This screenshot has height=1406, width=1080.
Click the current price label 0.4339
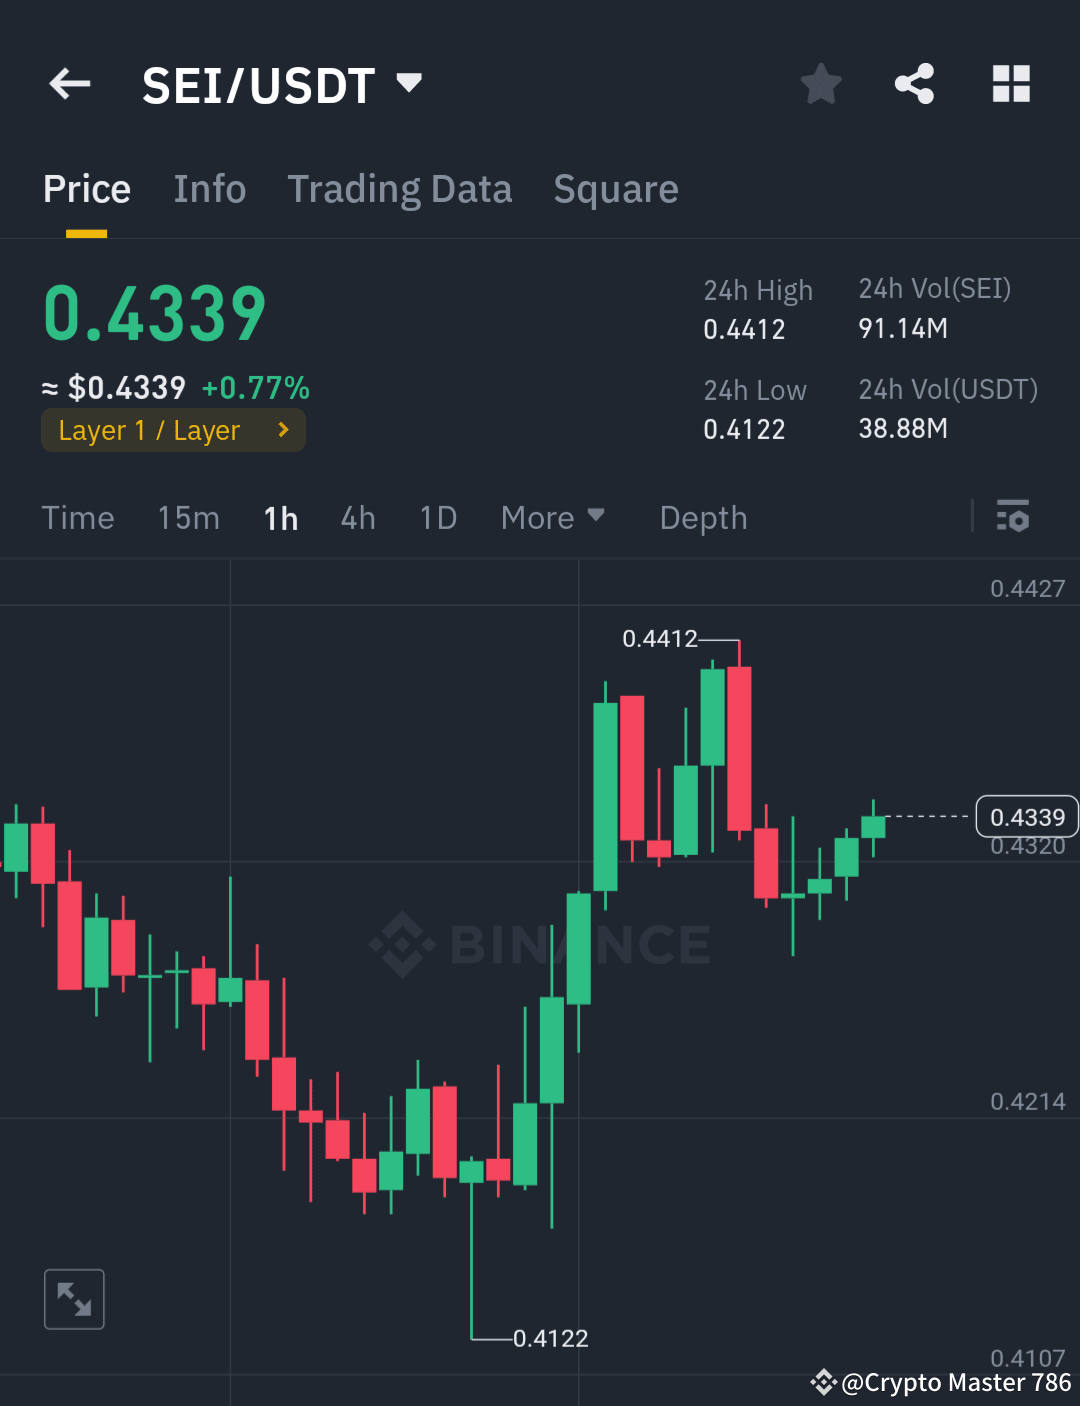point(1026,816)
